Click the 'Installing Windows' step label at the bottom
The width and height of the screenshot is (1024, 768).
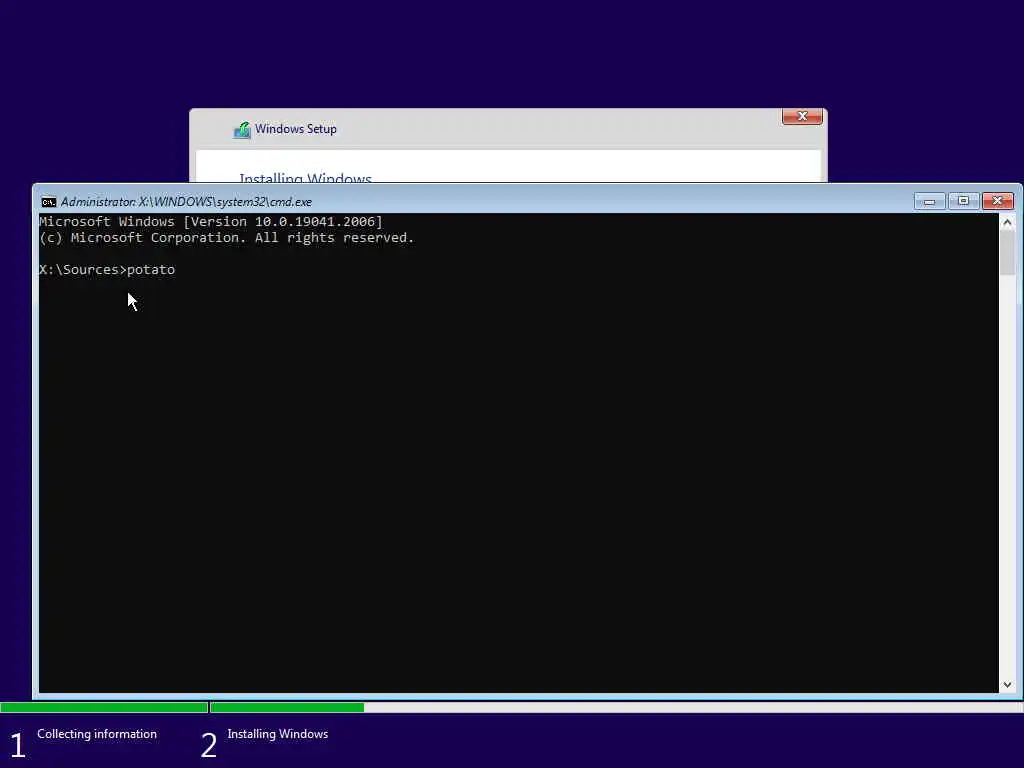[278, 734]
